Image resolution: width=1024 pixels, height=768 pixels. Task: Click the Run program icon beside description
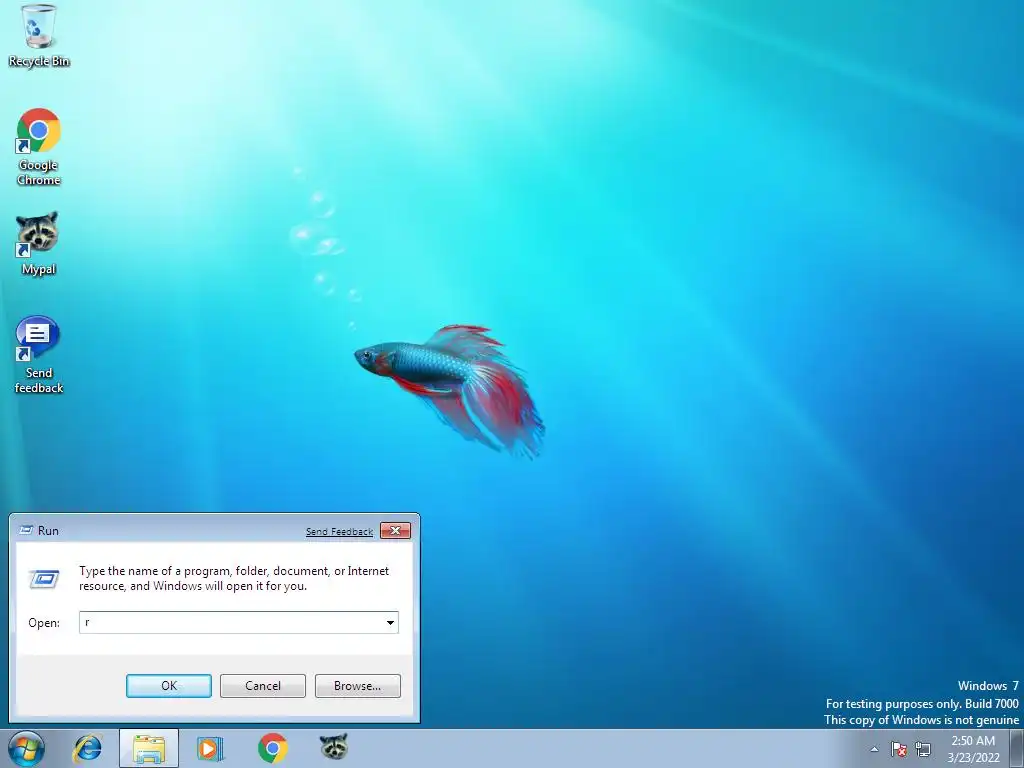click(44, 579)
